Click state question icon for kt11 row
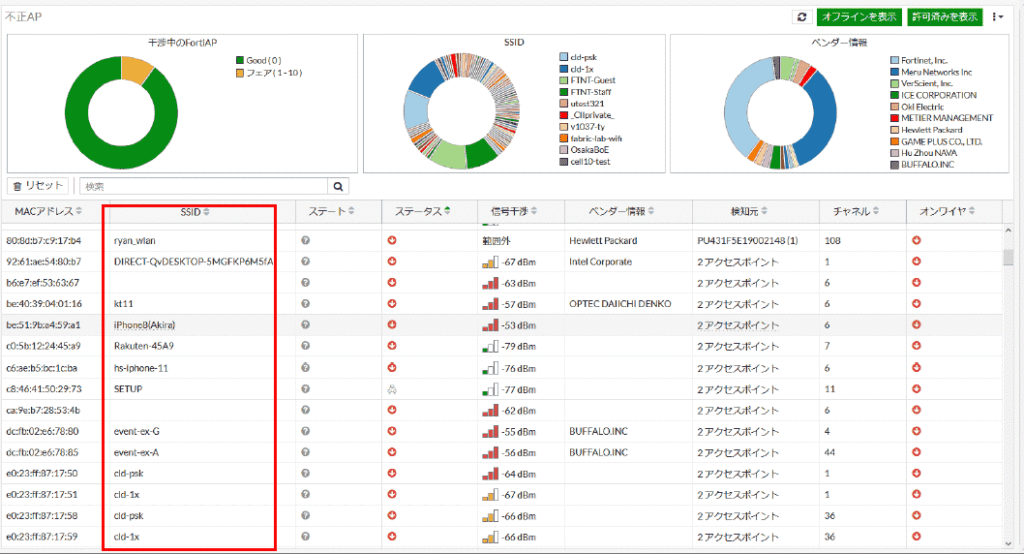The width and height of the screenshot is (1024, 554). tap(305, 304)
